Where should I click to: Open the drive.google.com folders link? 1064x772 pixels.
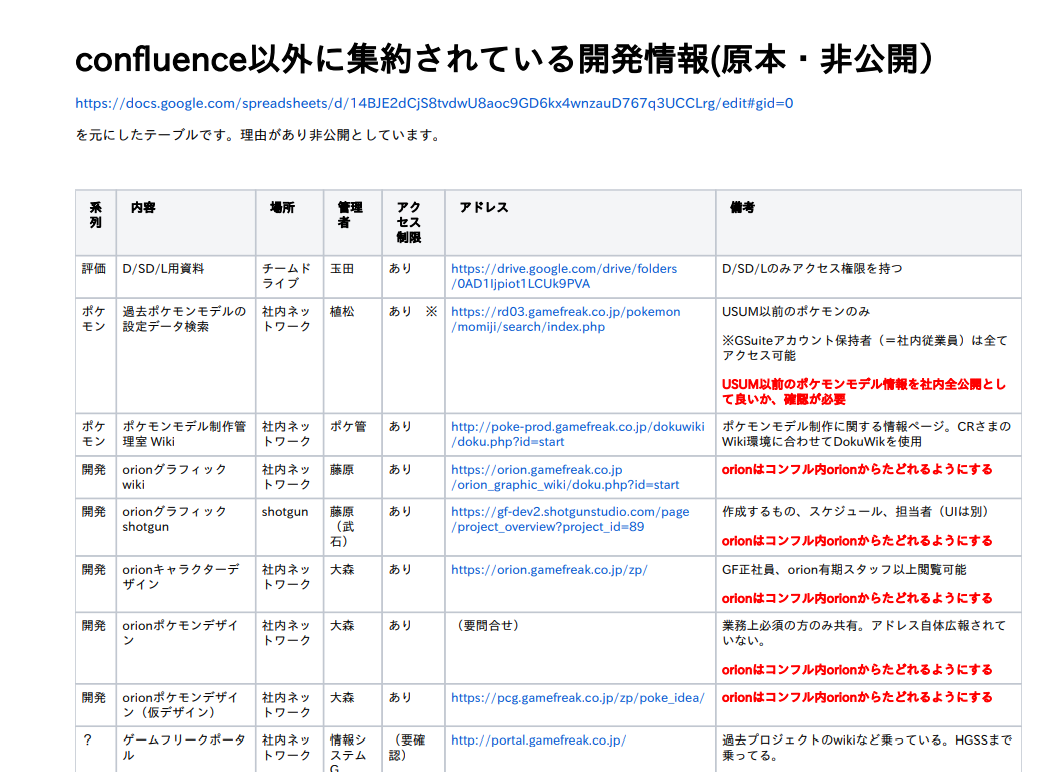pyautogui.click(x=564, y=276)
